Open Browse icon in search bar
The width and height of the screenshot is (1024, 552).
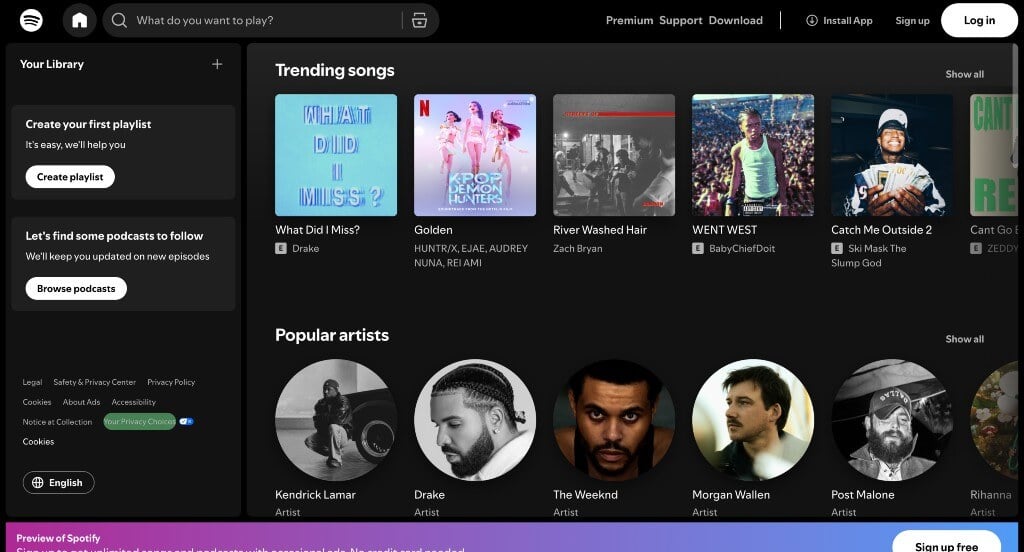(x=419, y=20)
